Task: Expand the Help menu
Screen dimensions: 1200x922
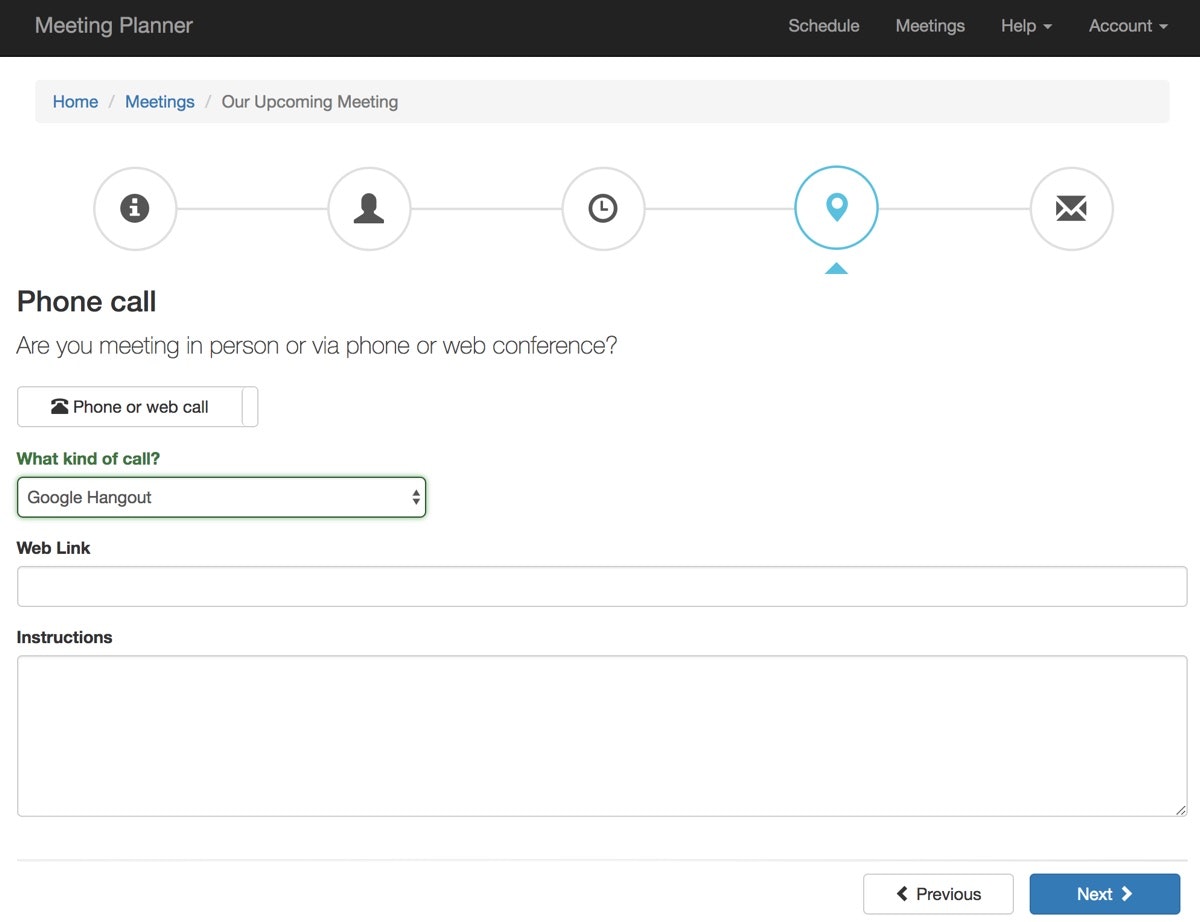Action: [1026, 26]
